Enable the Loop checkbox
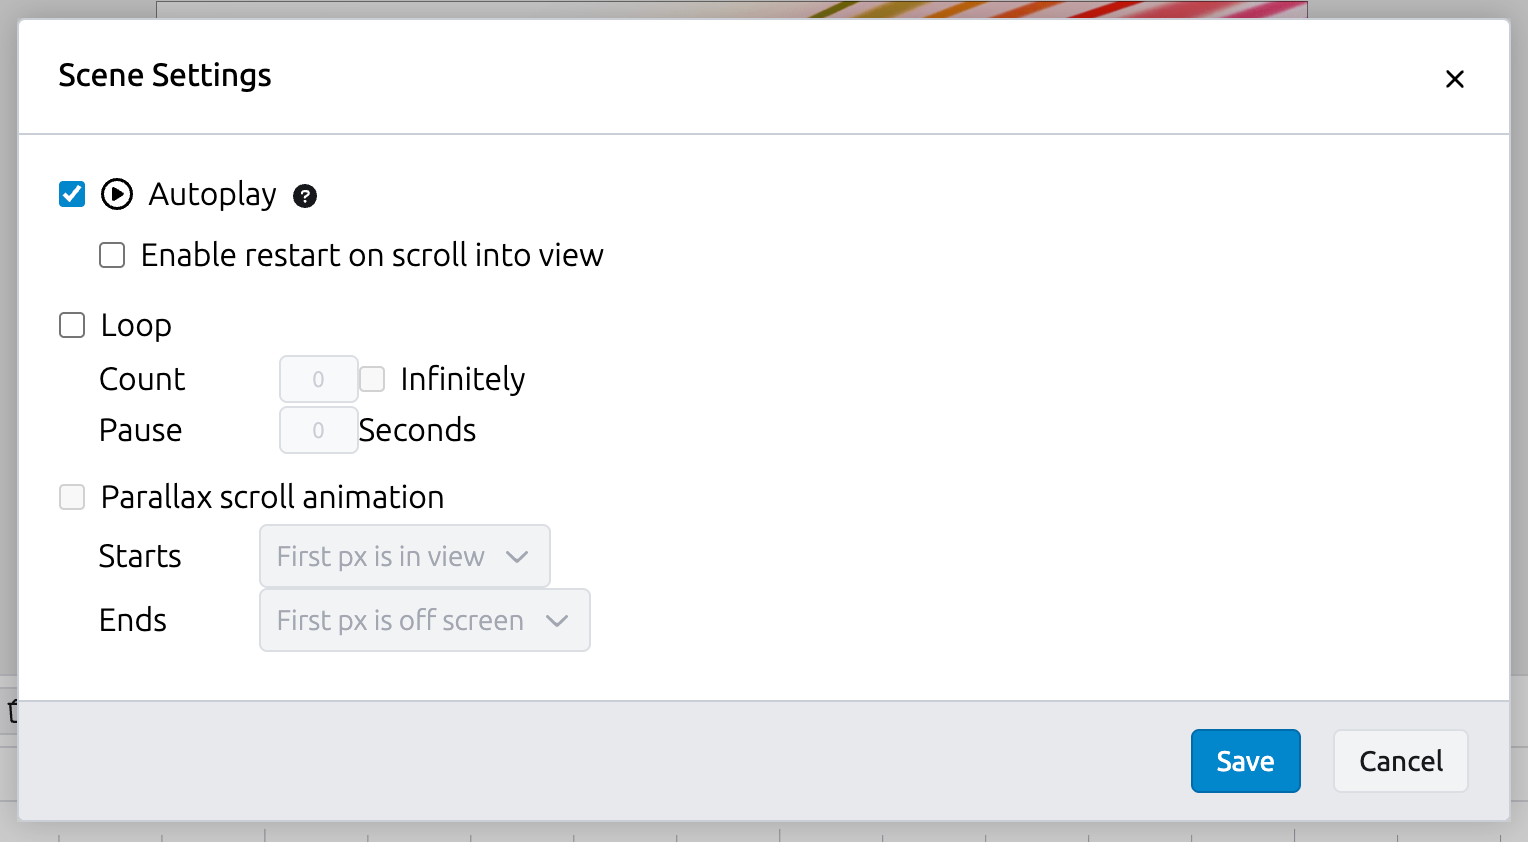Viewport: 1528px width, 842px height. tap(72, 325)
